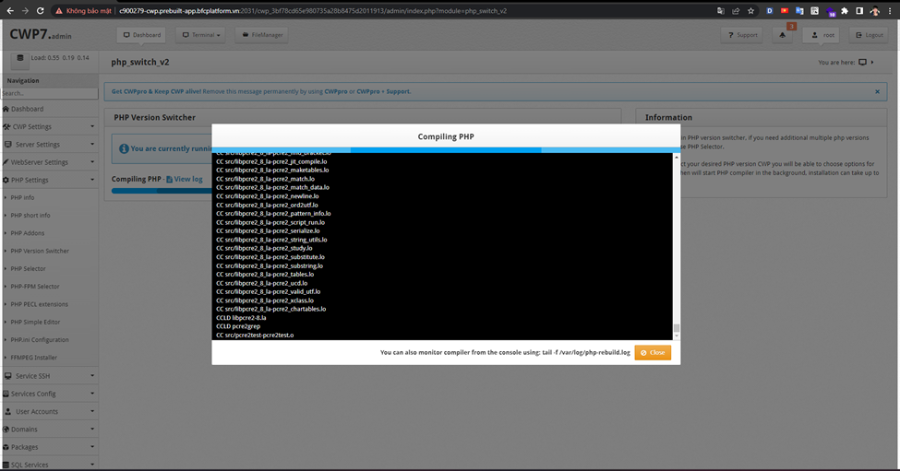The height and width of the screenshot is (471, 900).
Task: Open the Terminal dropdown in top toolbar
Action: tap(201, 35)
